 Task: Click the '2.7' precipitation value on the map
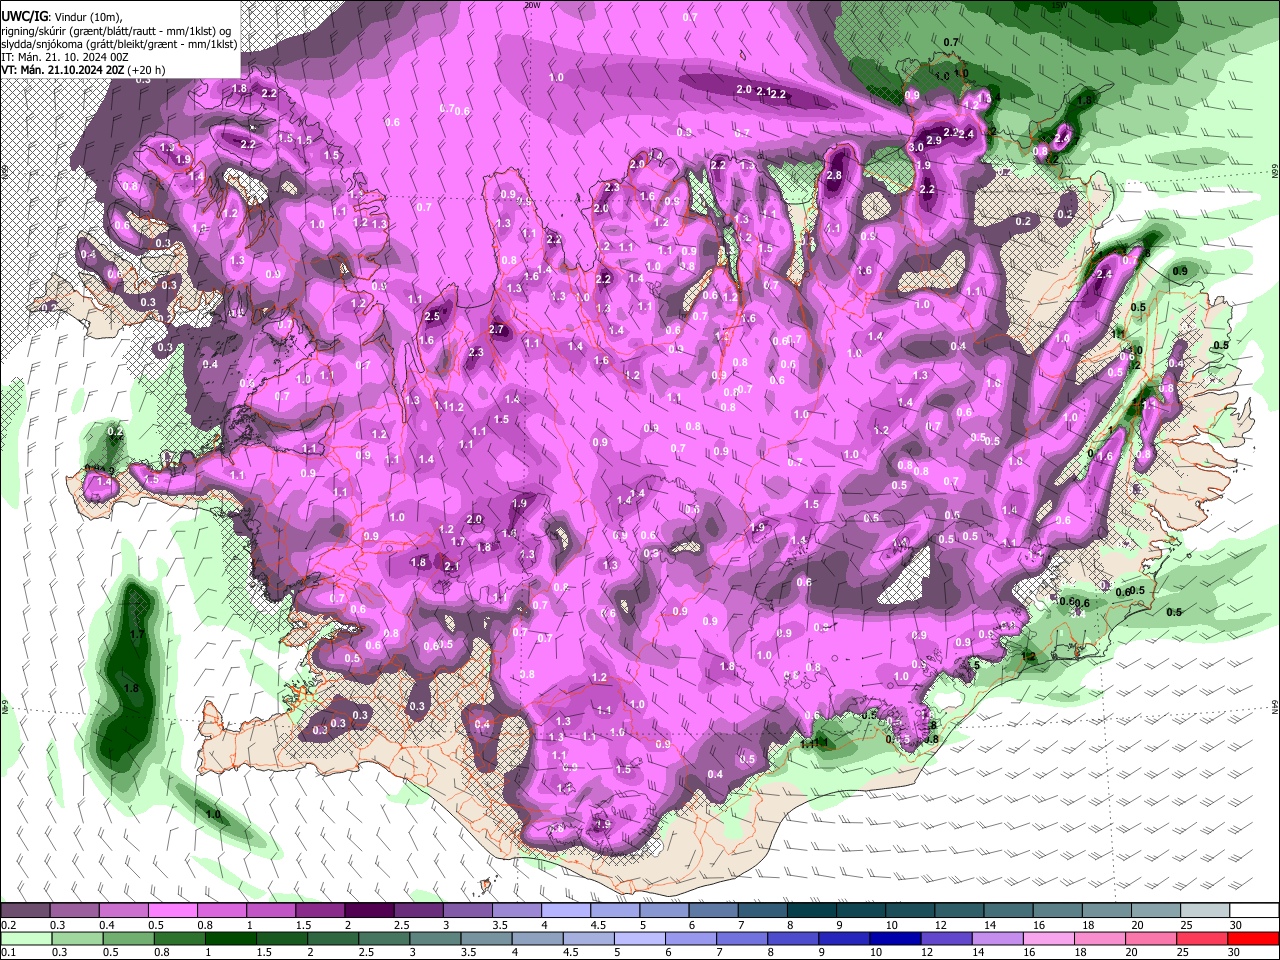[496, 329]
